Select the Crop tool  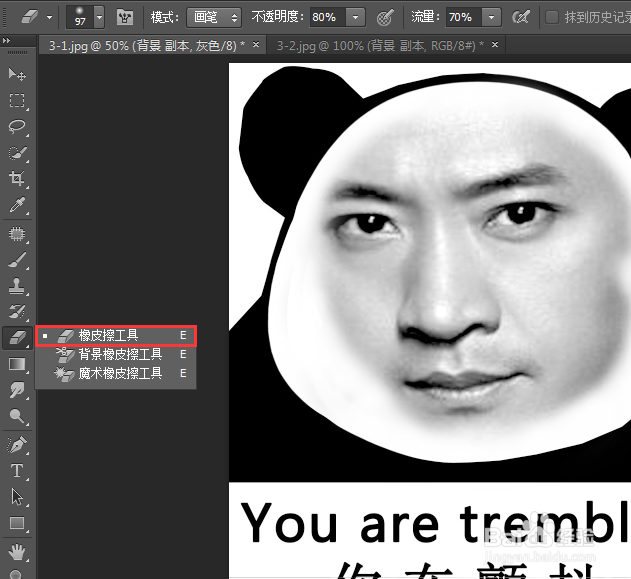pos(17,178)
